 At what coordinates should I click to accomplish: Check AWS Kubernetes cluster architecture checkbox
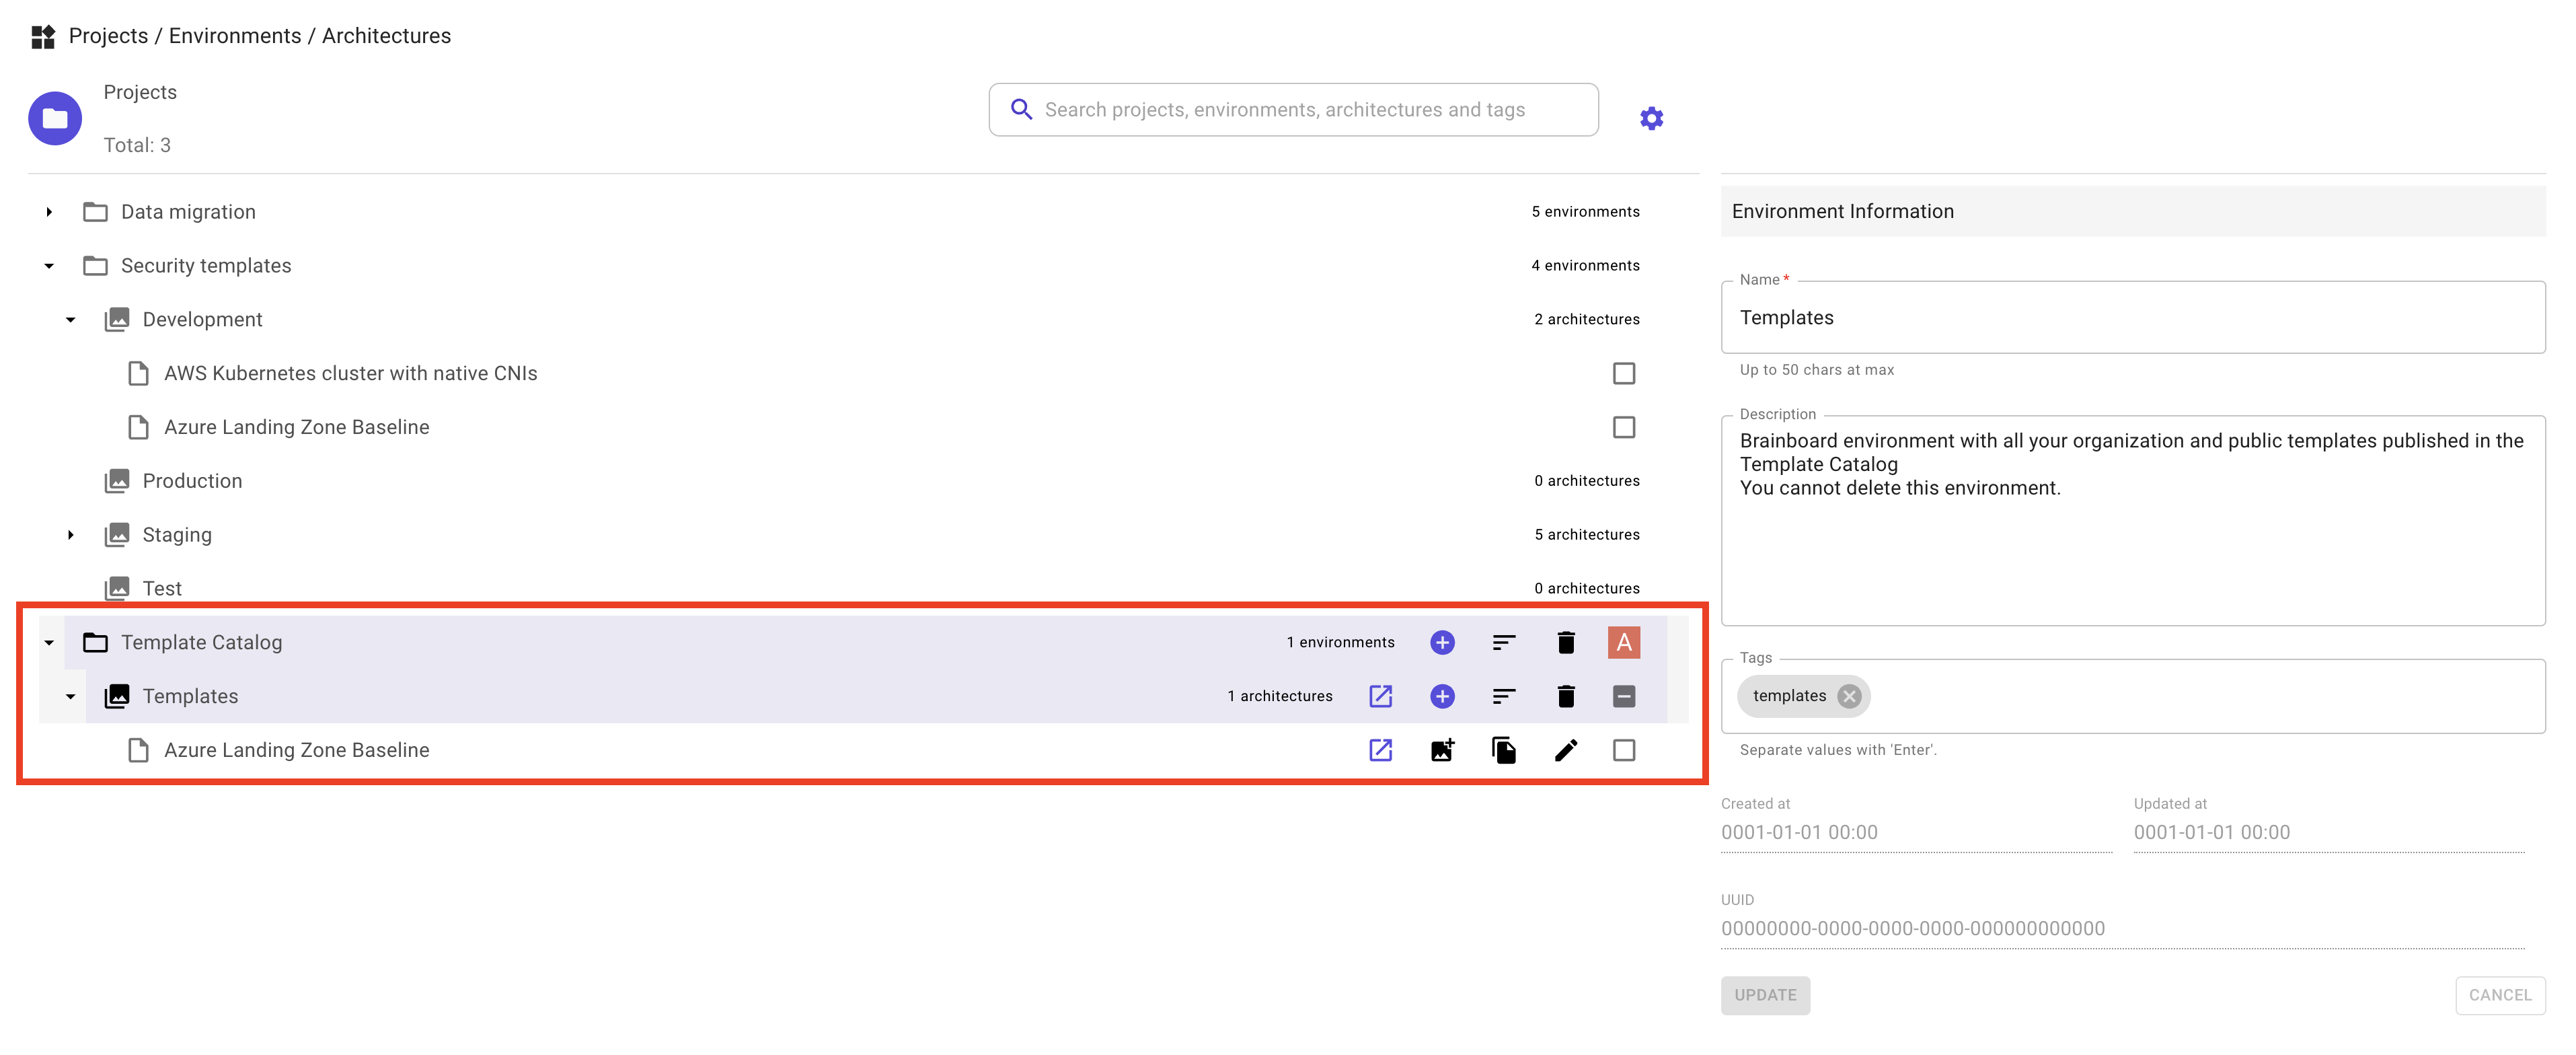click(x=1623, y=373)
